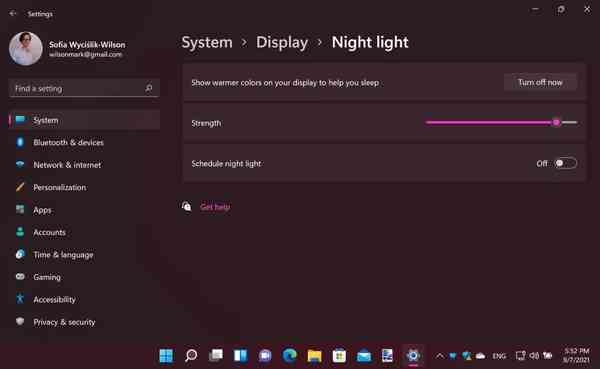Go to Display breadcrumb
The image size is (600, 369).
(x=282, y=42)
